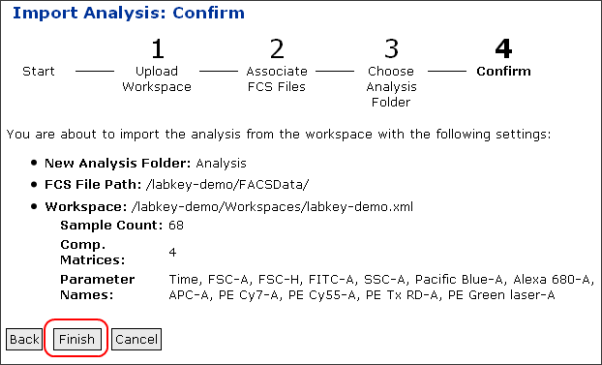Screen dimensions: 602x365
Task: Click the Comp. Matrices value 4
Action: (x=172, y=253)
